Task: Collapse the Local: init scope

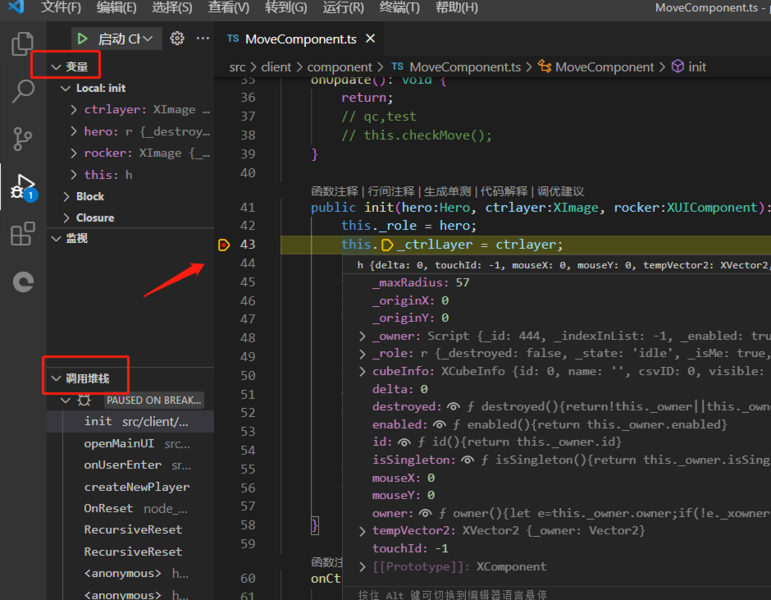Action: [65, 89]
